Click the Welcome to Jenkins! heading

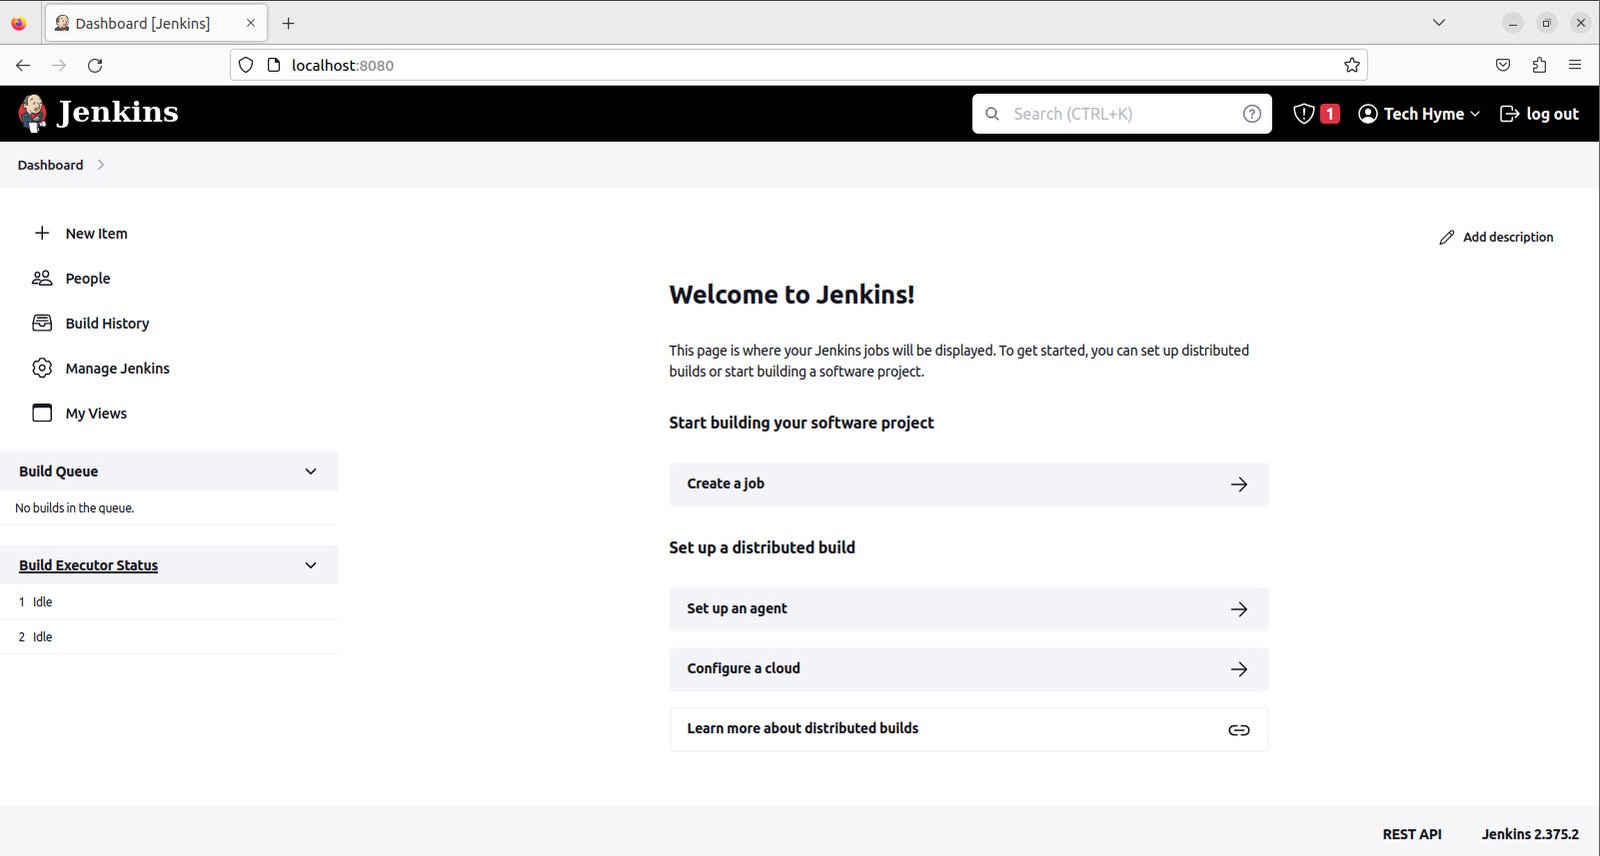pos(792,295)
